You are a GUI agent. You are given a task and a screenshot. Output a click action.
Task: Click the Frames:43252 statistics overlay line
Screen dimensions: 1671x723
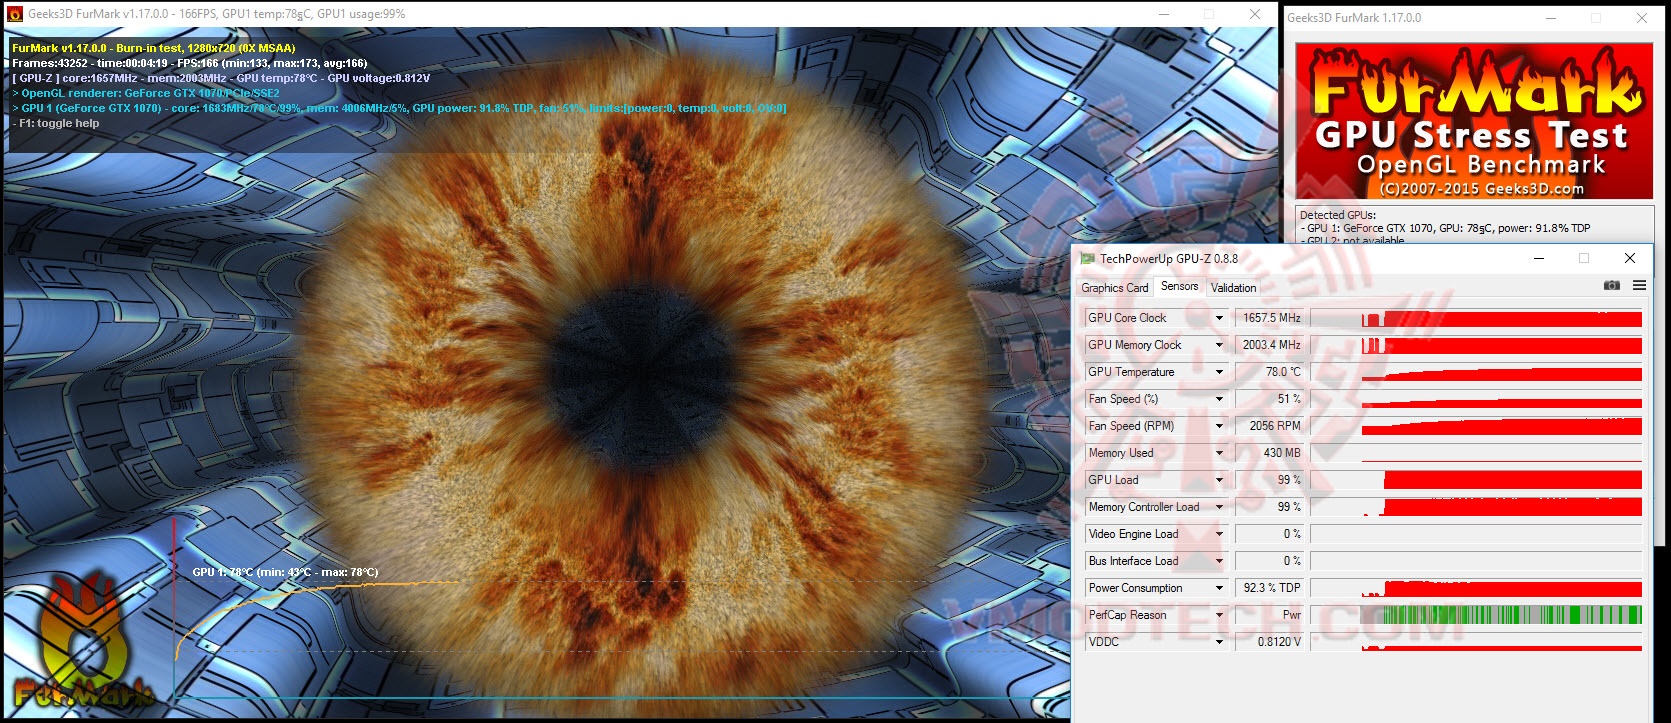point(190,63)
